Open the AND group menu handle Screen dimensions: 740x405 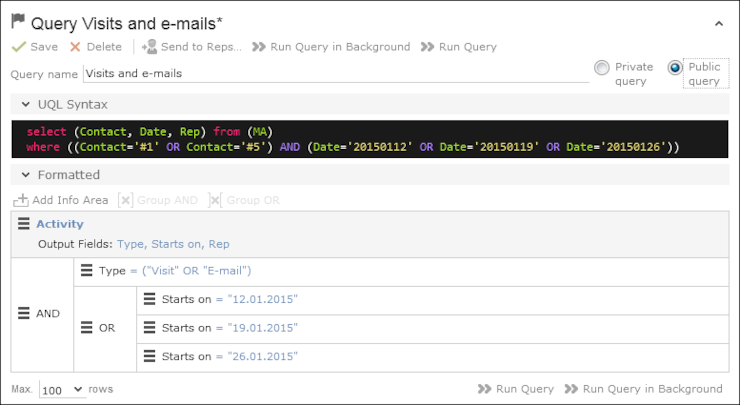coord(24,313)
